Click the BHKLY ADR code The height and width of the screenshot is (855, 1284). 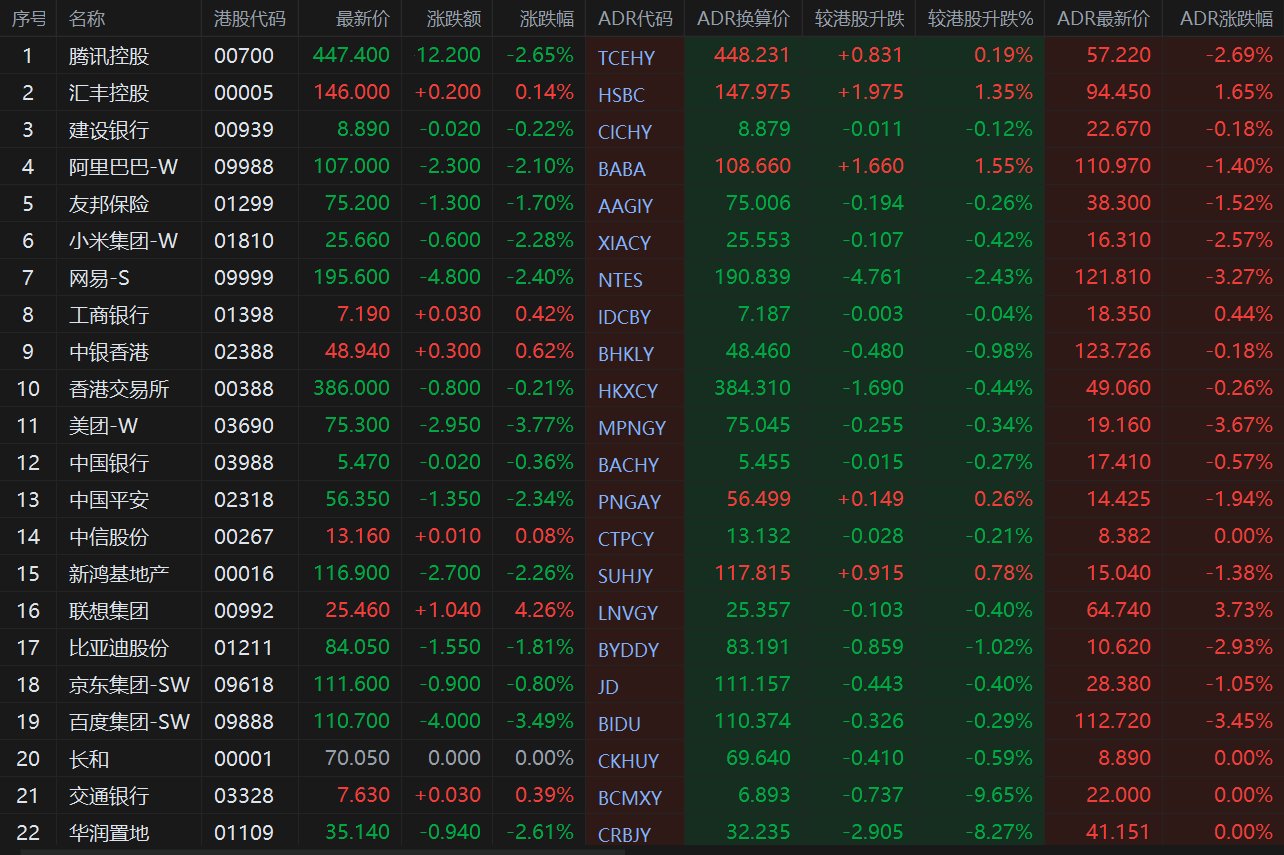[626, 354]
